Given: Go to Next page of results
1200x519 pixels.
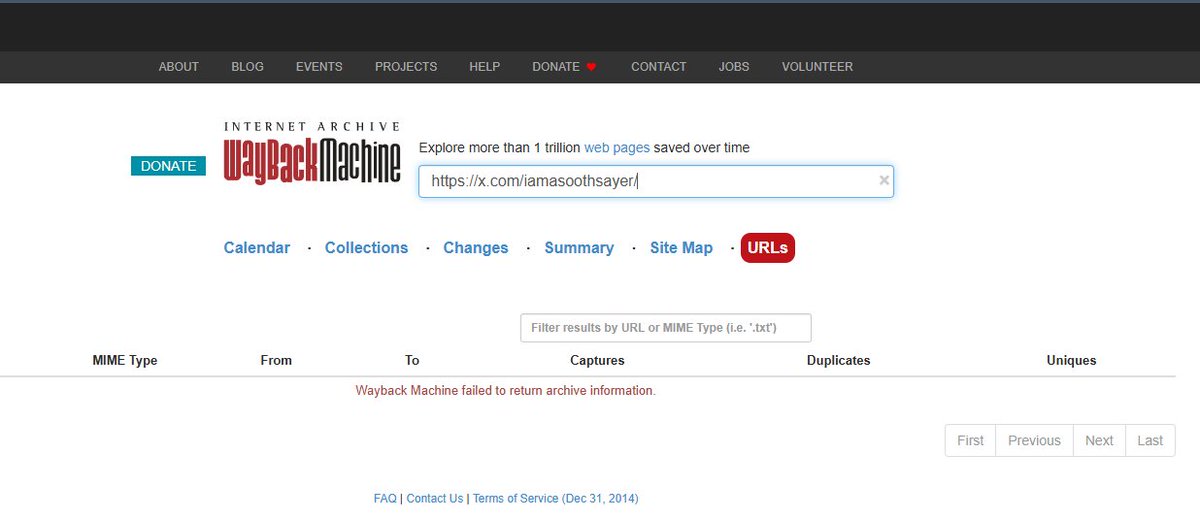Looking at the screenshot, I should 1099,440.
